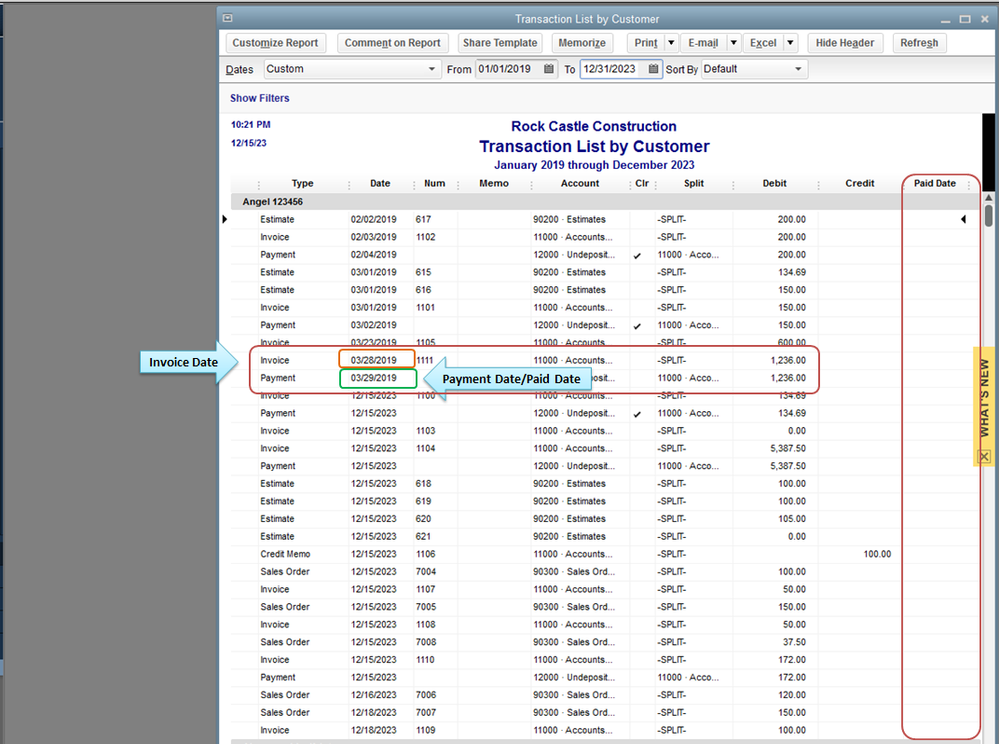Click the Print button
Viewport: 999px width, 744px height.
point(645,43)
